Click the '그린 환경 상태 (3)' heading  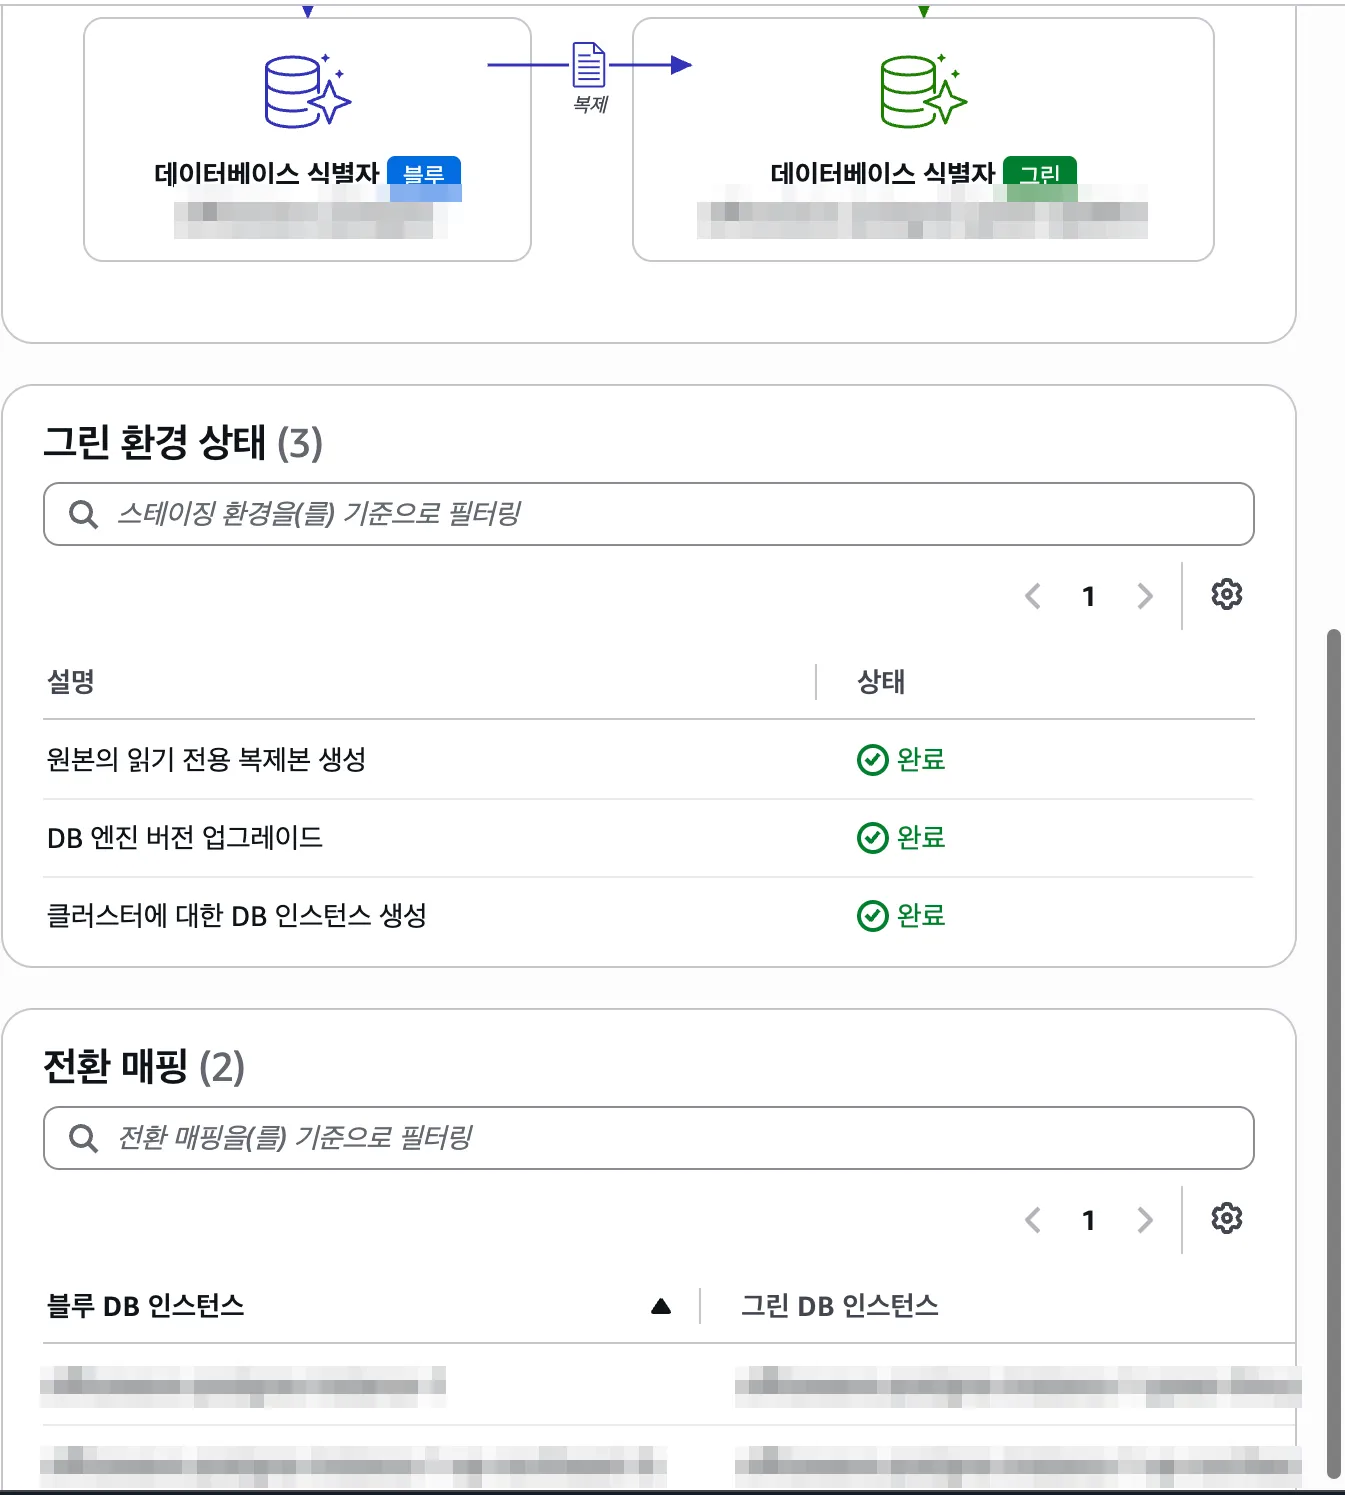(x=183, y=442)
